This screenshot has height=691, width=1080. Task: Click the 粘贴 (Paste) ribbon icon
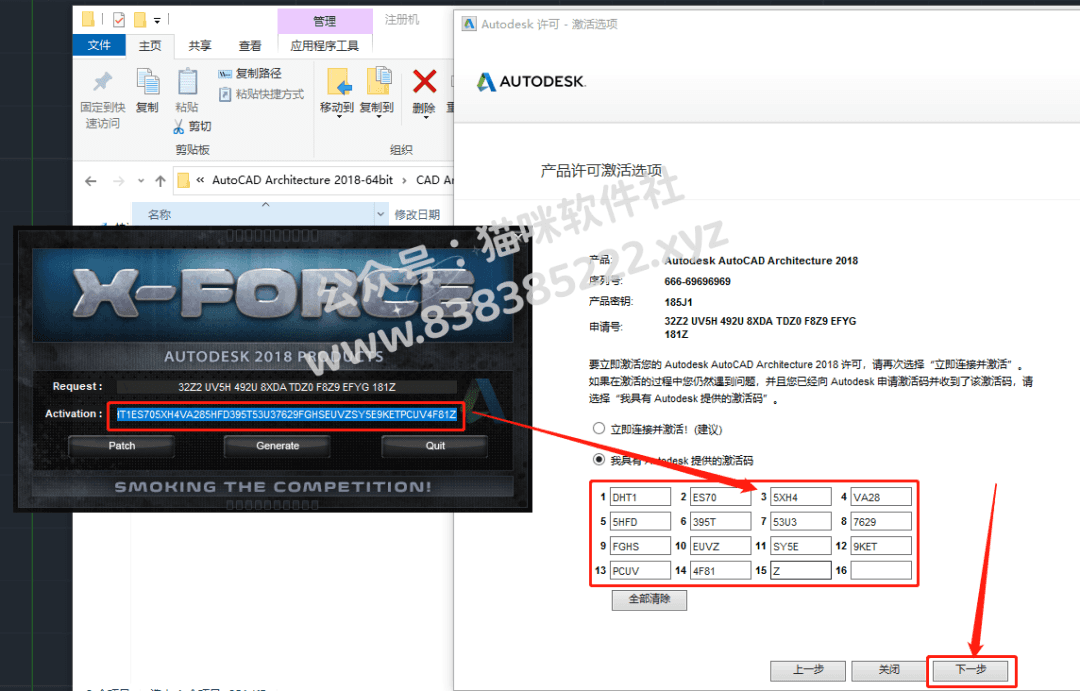tap(187, 81)
